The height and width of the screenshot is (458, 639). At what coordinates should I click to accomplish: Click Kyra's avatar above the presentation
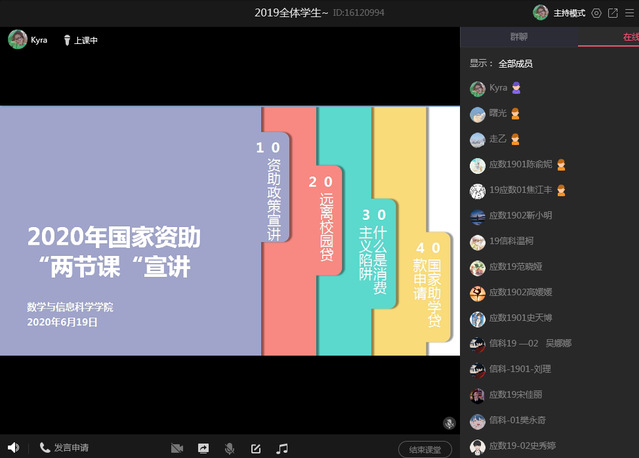(x=17, y=39)
